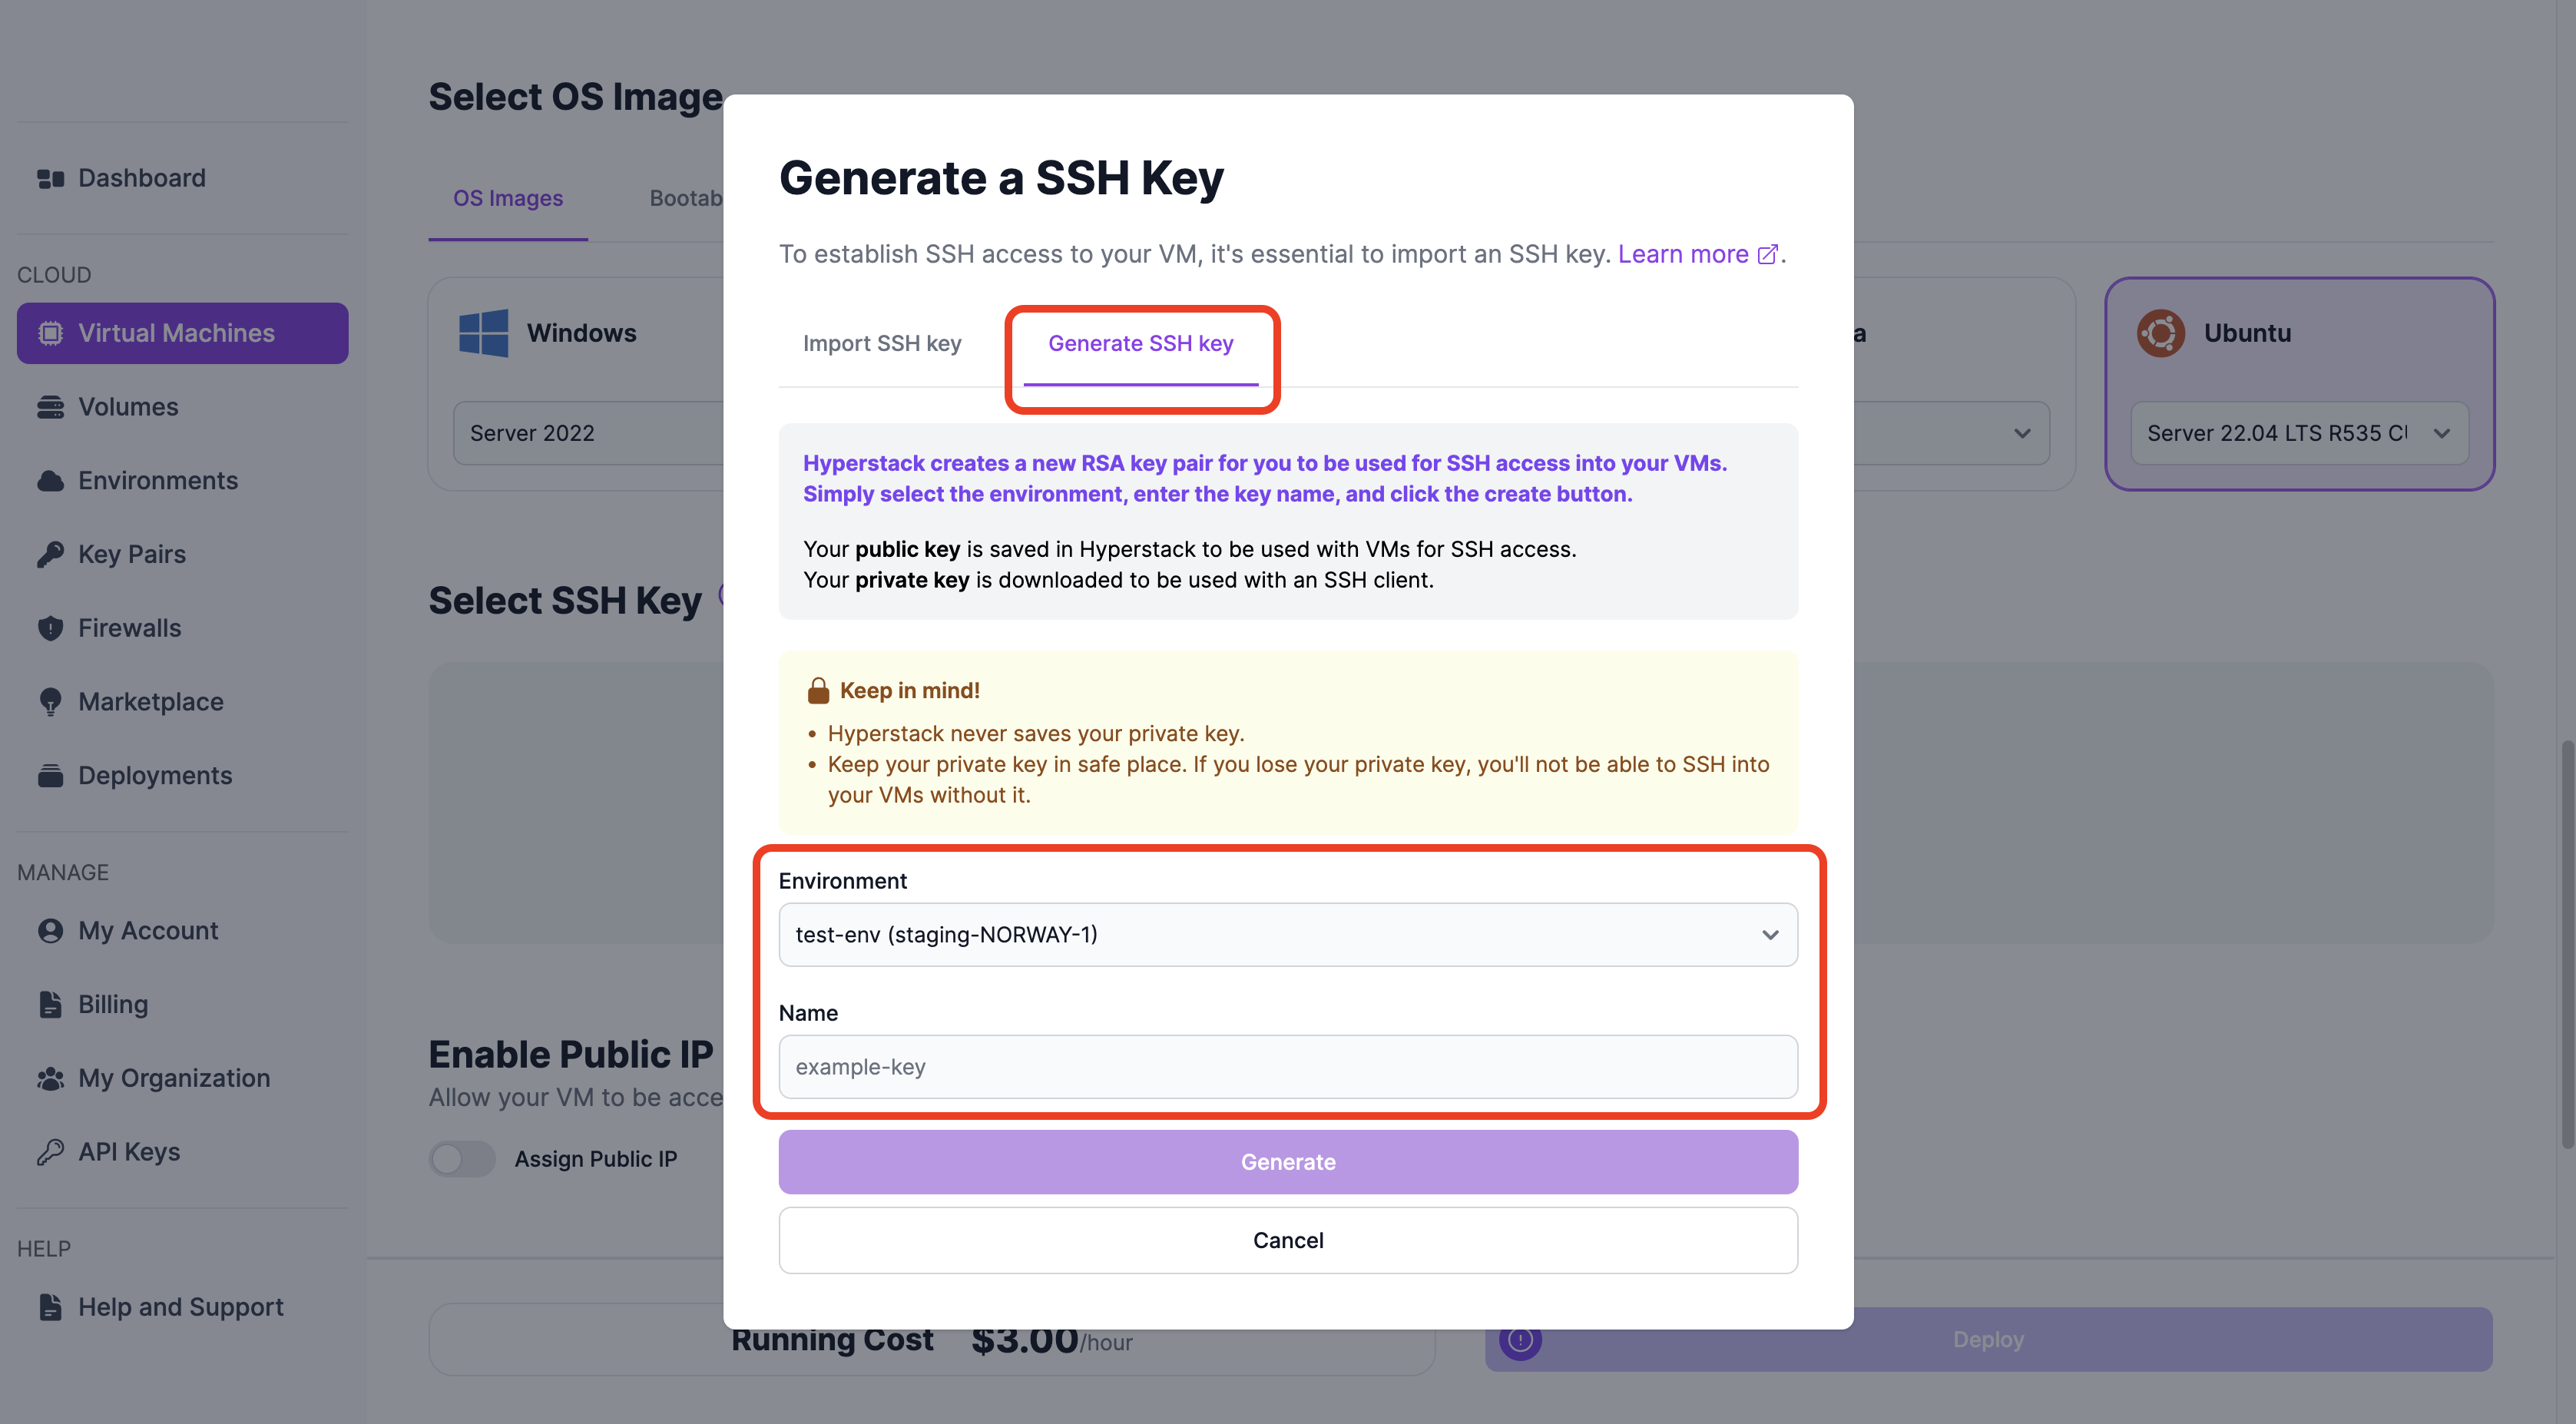Click the Dashboard sidebar icon
This screenshot has height=1424, width=2576.
pyautogui.click(x=50, y=179)
